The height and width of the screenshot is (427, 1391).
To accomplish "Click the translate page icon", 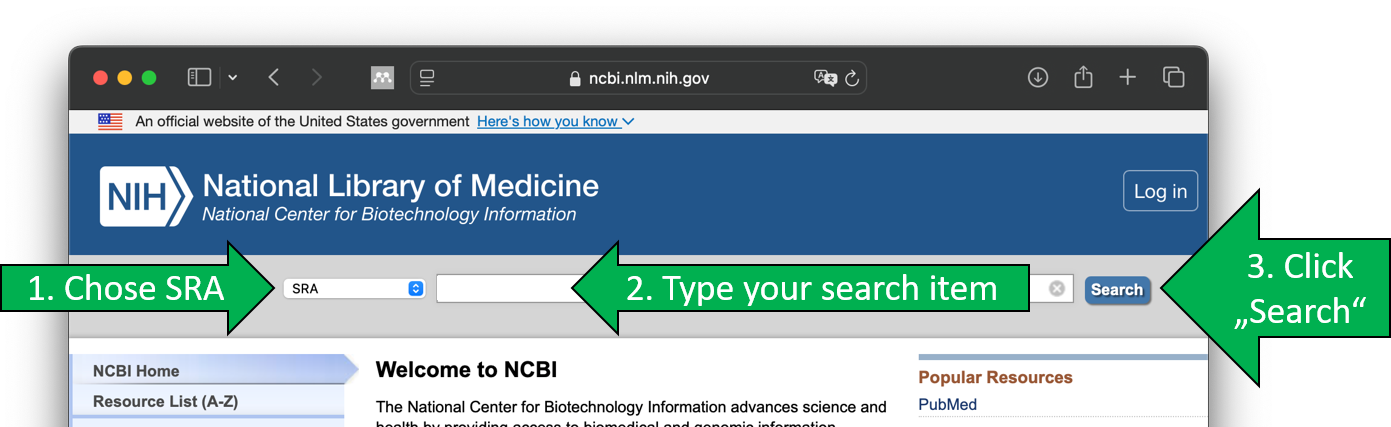I will pyautogui.click(x=825, y=78).
